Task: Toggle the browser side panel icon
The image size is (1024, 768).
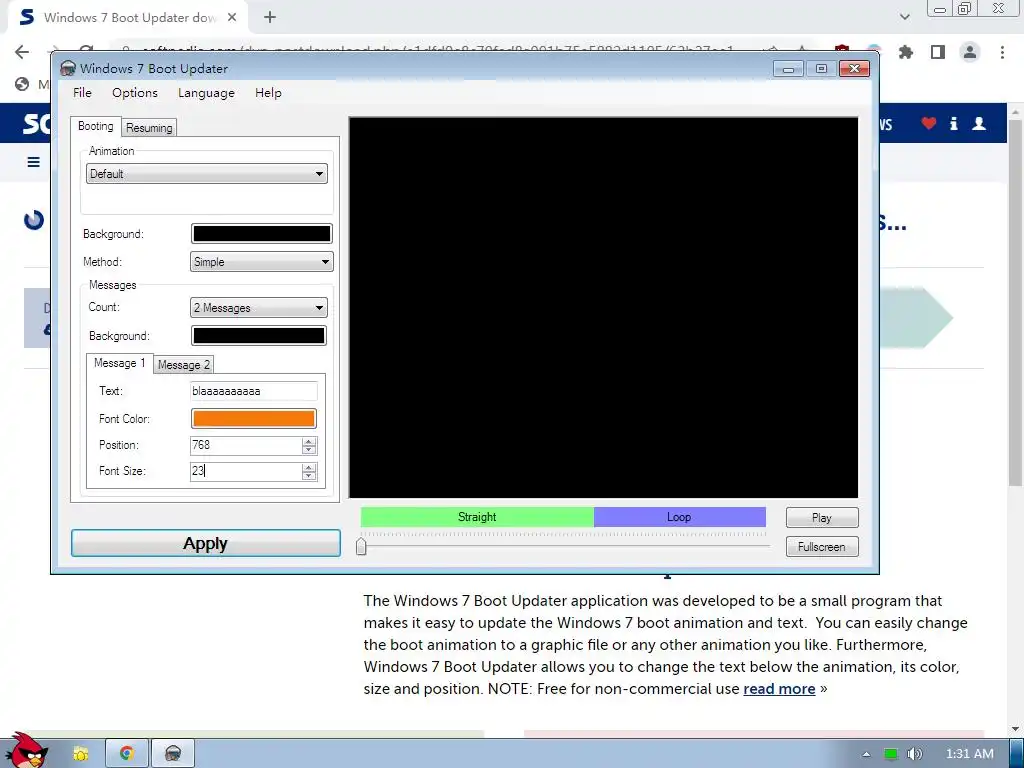Action: coord(938,52)
